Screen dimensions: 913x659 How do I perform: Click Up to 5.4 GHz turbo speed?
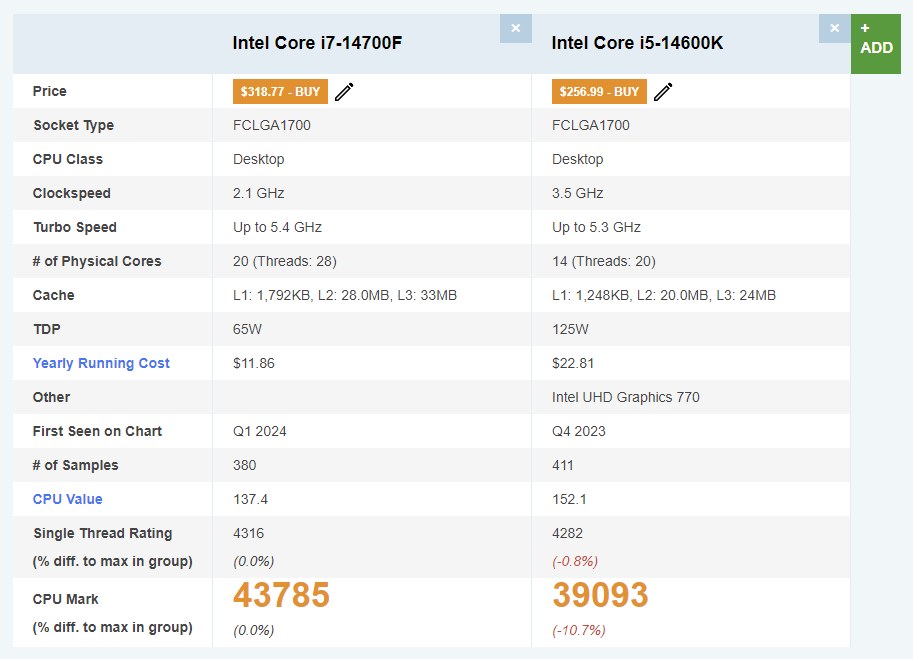pos(277,227)
